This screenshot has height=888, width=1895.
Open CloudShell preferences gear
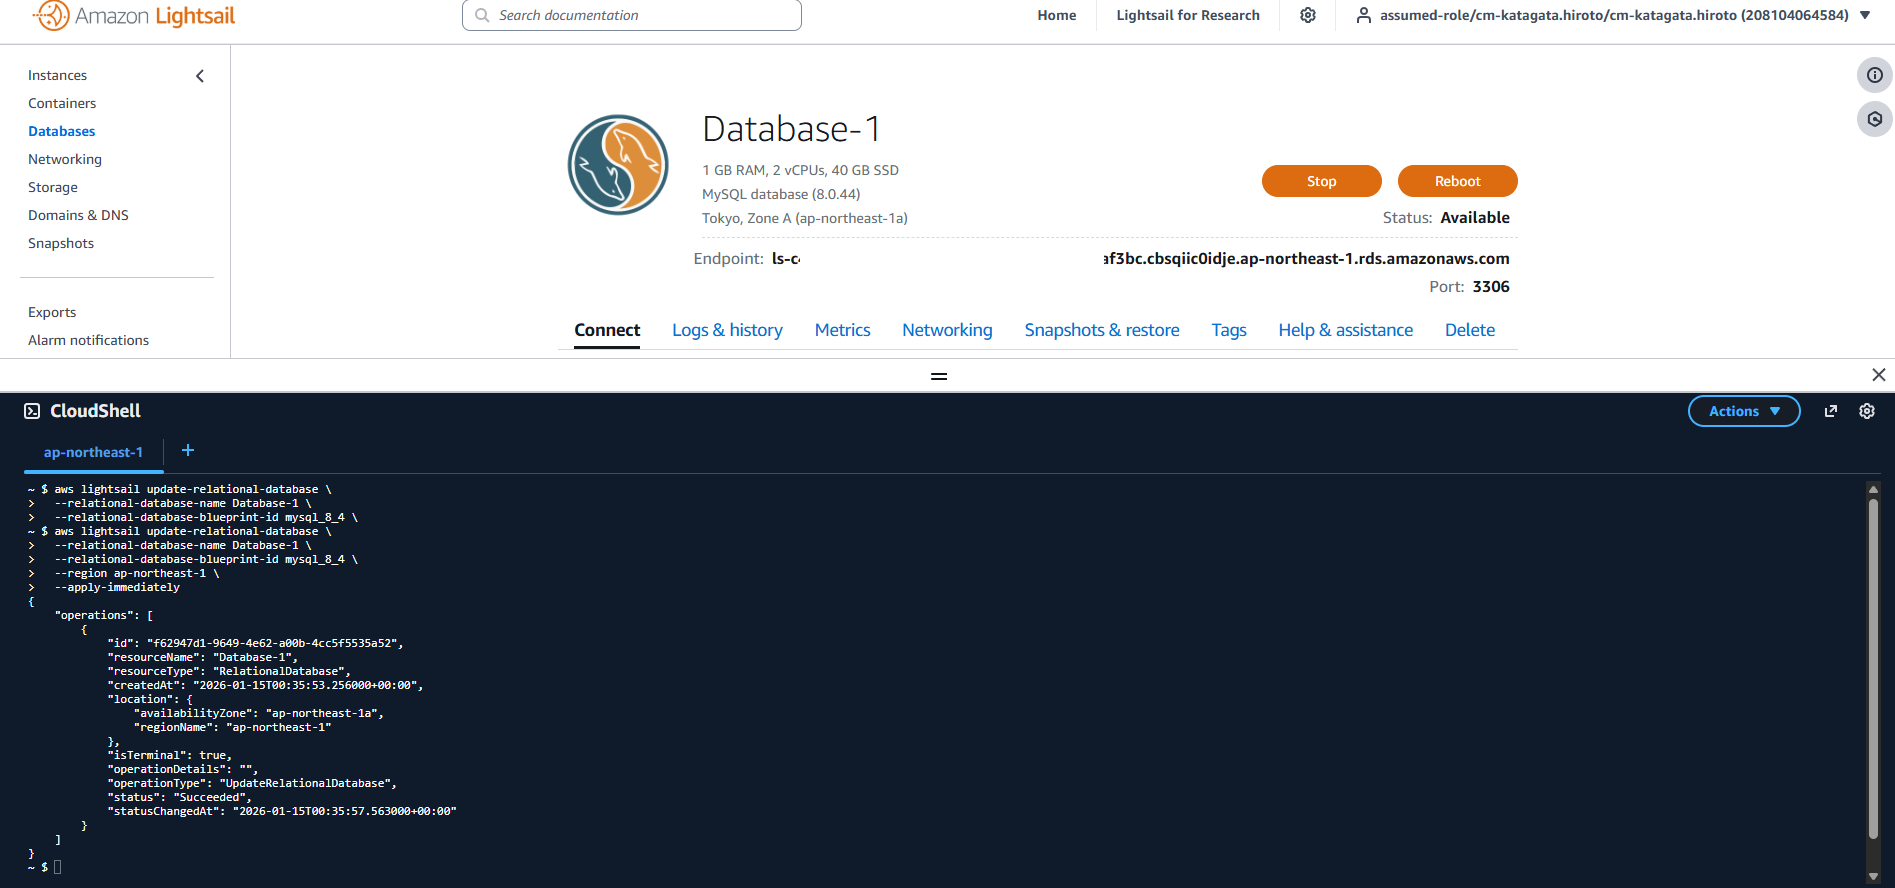1867,411
